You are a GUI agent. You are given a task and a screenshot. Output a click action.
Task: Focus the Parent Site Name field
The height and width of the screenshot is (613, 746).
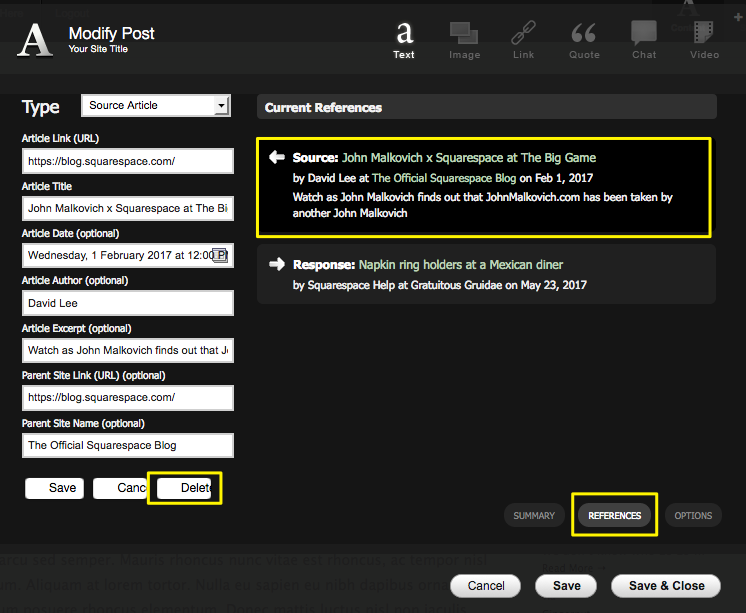point(127,445)
